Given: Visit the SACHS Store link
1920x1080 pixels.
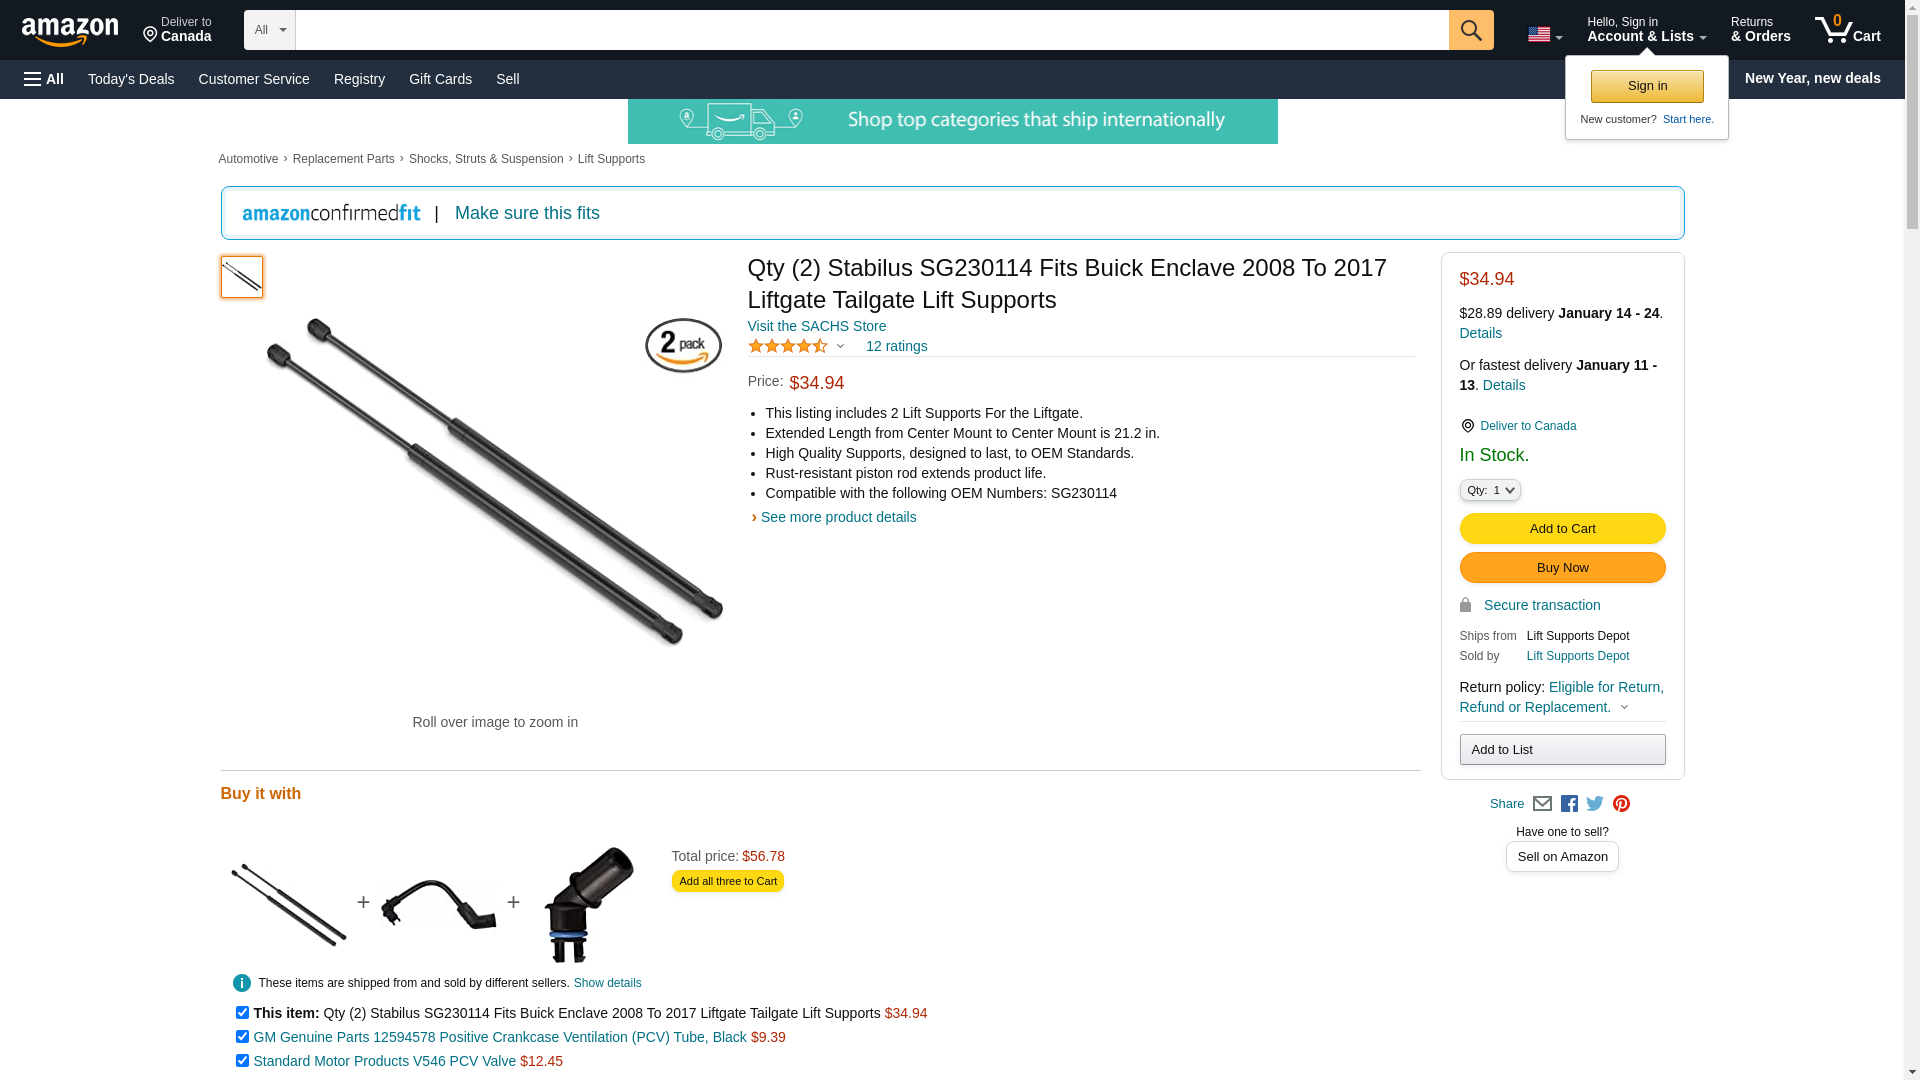Looking at the screenshot, I should coord(816,326).
